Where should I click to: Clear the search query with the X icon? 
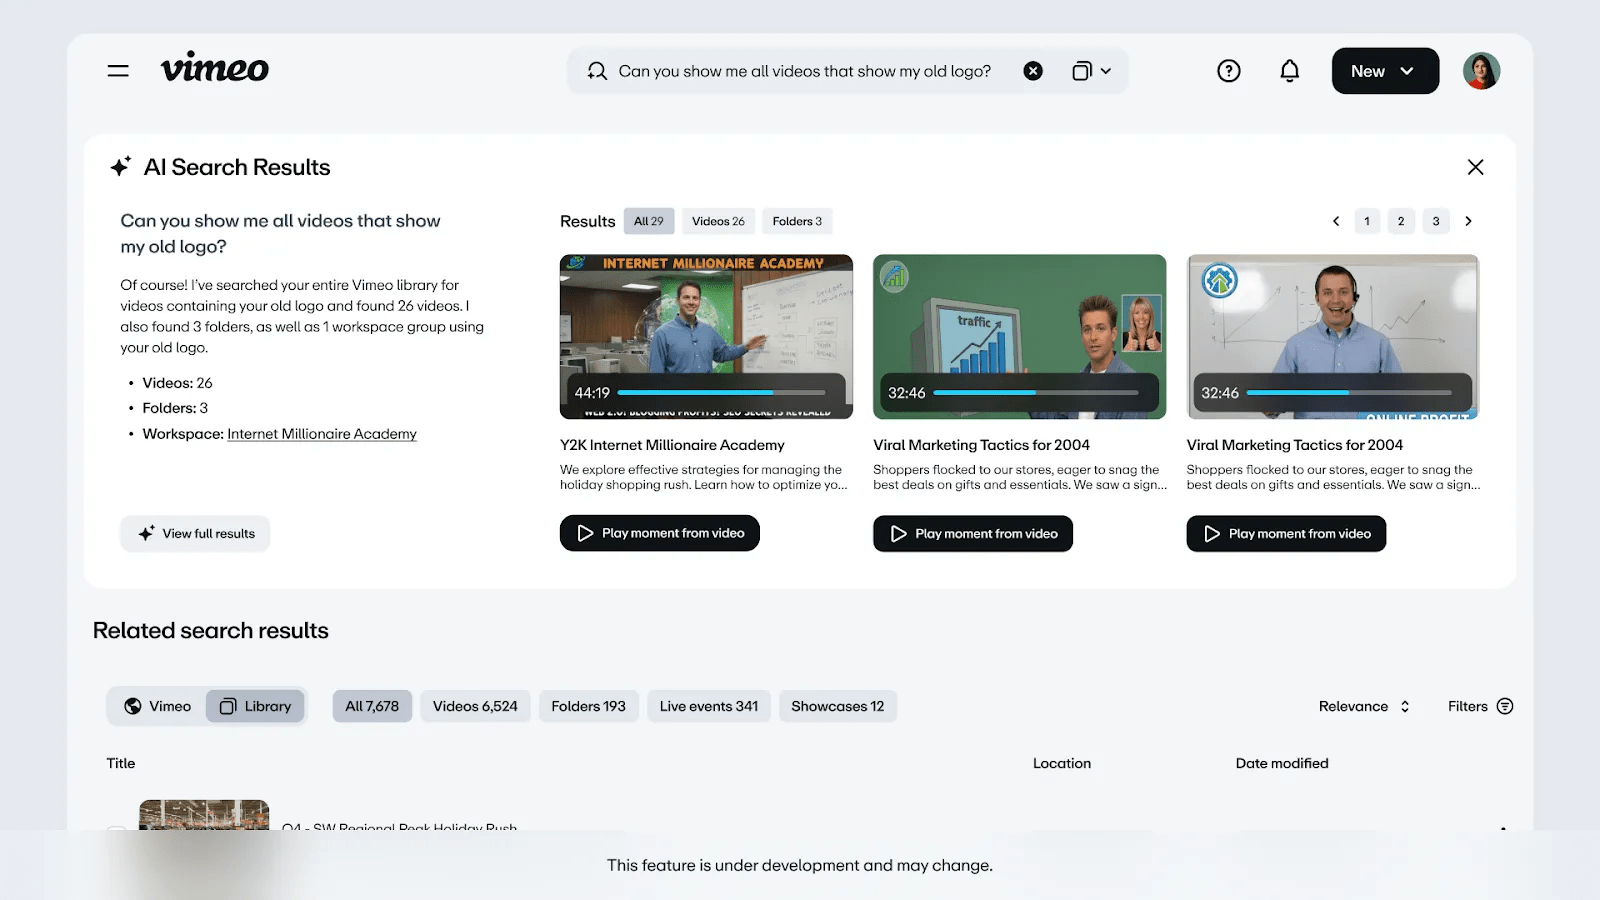click(x=1033, y=70)
